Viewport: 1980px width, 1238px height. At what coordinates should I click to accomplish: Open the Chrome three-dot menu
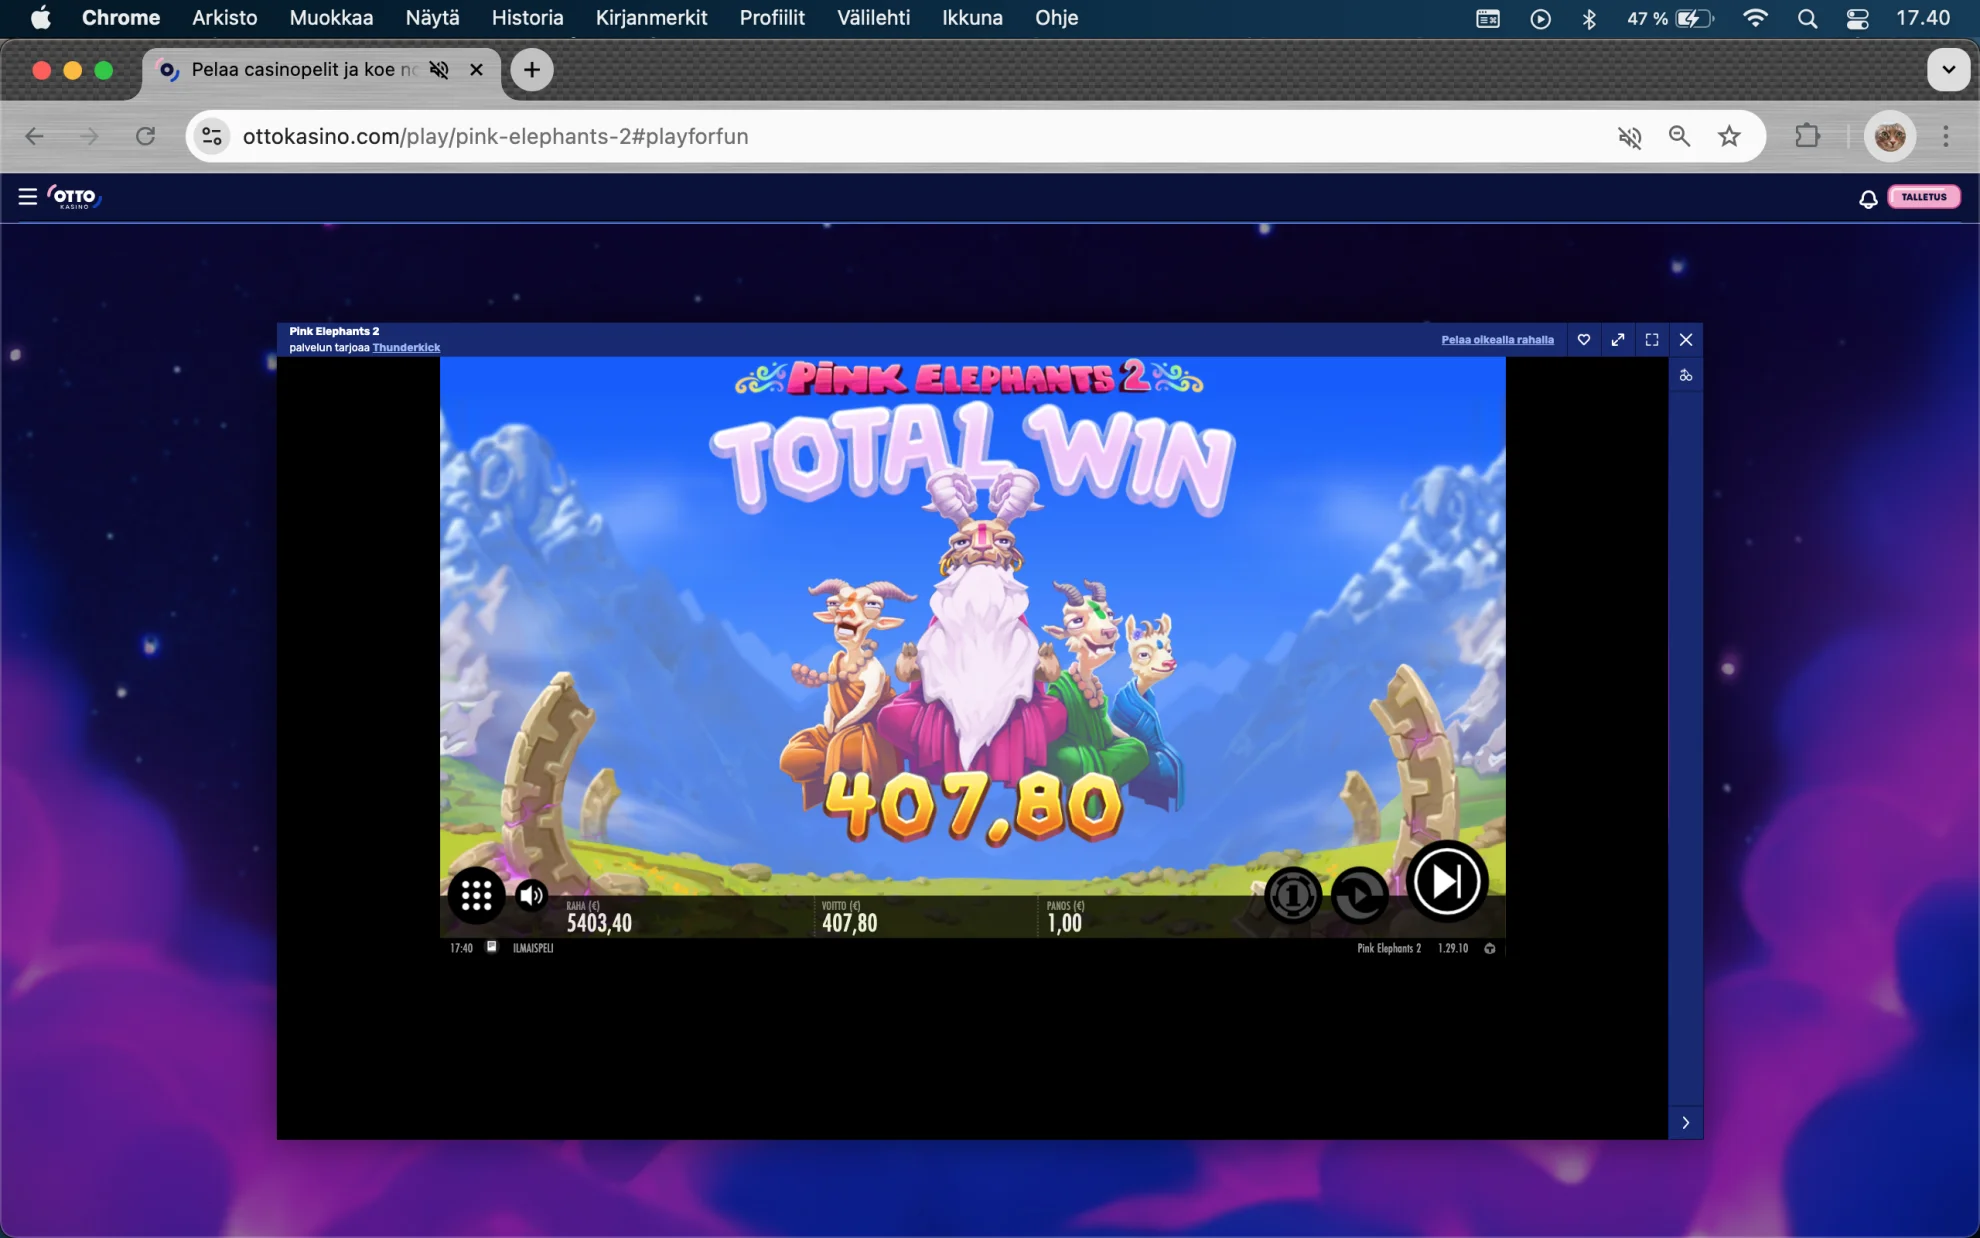(1946, 137)
